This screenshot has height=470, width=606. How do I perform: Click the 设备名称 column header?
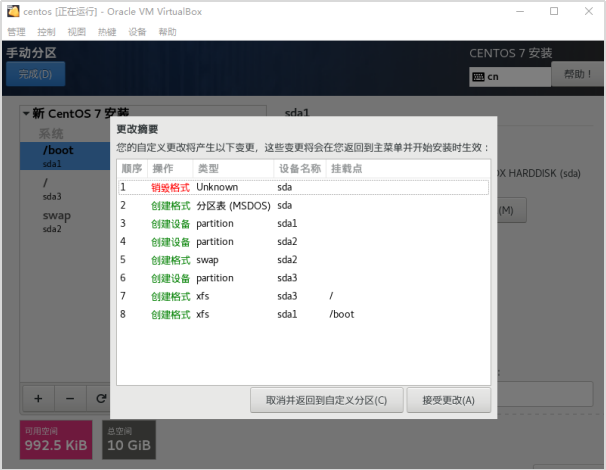[300, 169]
